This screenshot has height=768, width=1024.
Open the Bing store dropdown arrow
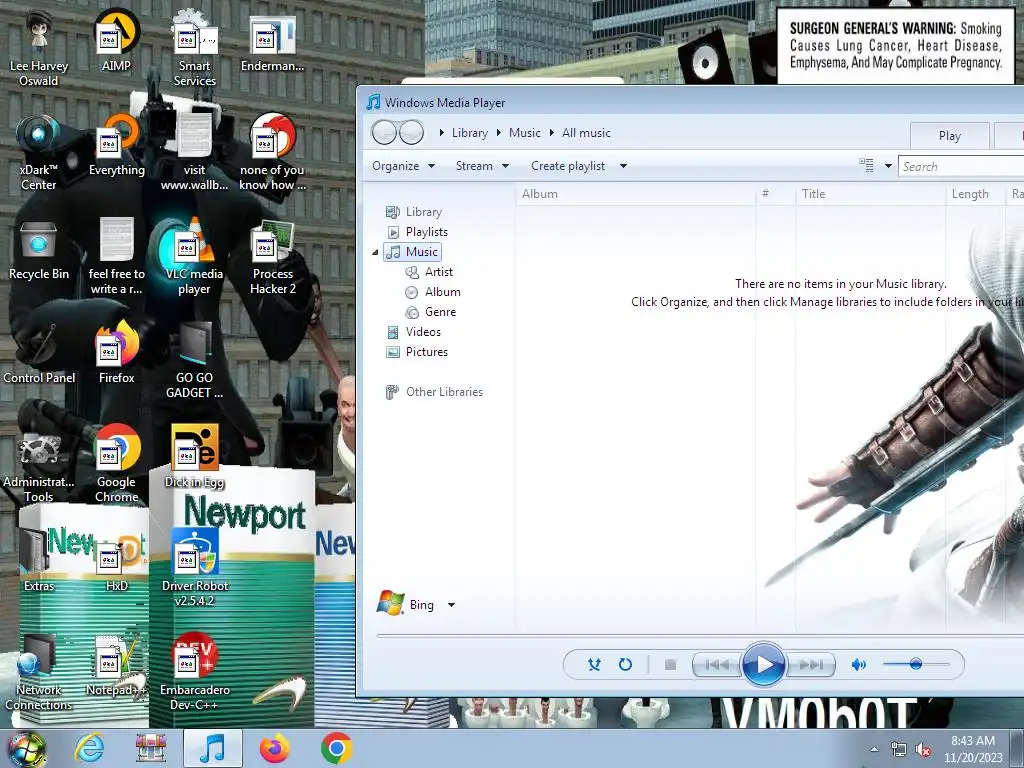(451, 605)
